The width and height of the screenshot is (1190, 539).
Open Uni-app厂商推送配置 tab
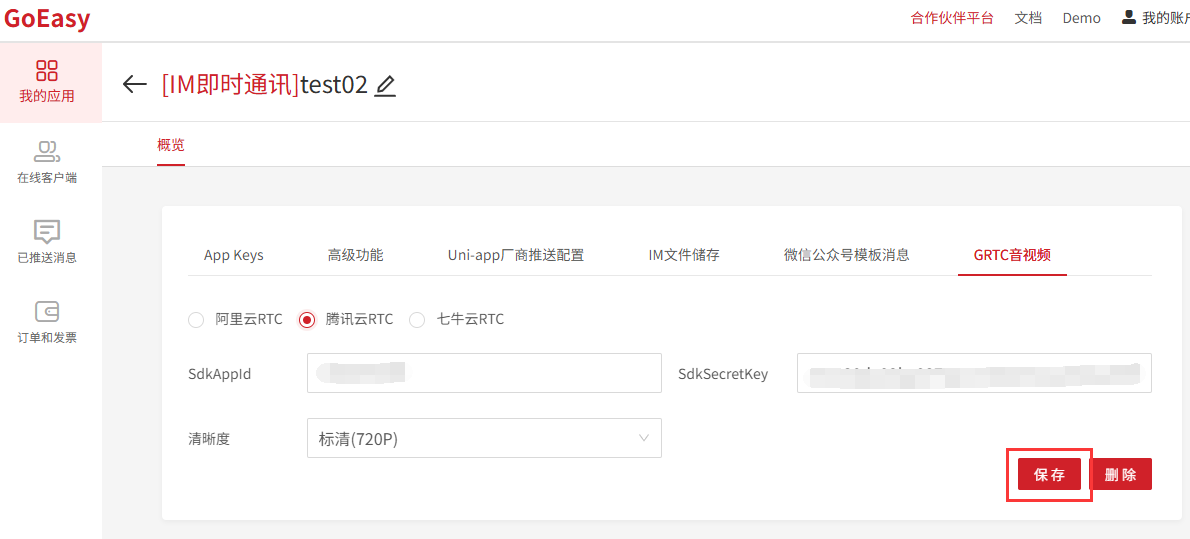[516, 255]
